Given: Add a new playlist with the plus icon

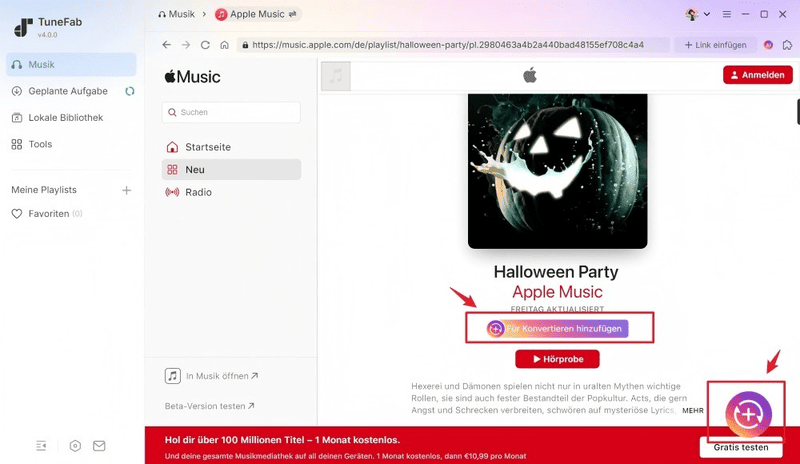Looking at the screenshot, I should click(127, 190).
